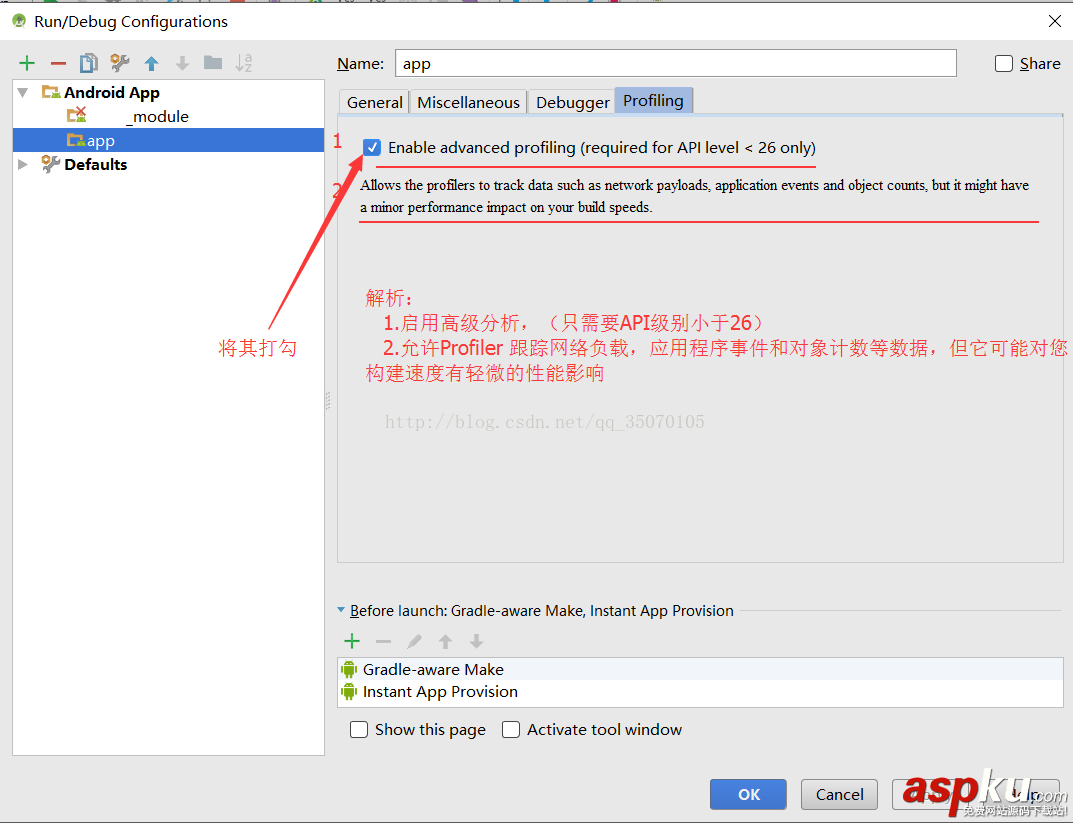
Task: Edit configuration defaults with the wrench icon
Action: 119,62
